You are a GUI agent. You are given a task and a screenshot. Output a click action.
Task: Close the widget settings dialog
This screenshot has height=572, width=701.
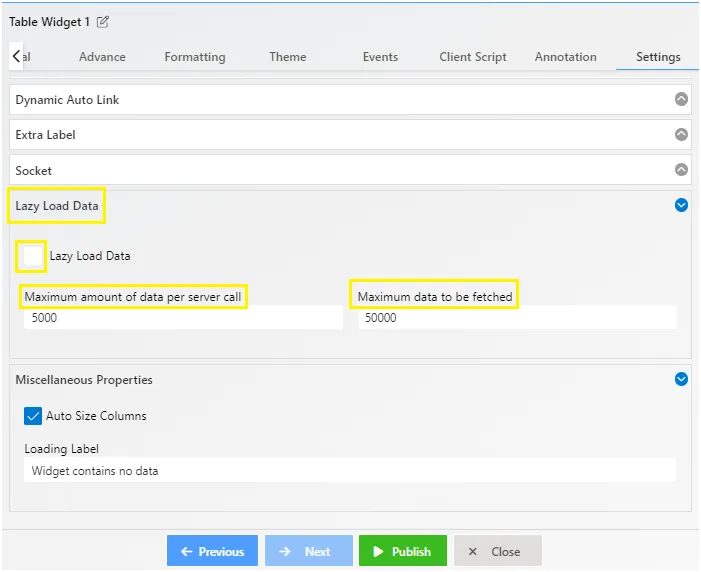498,551
